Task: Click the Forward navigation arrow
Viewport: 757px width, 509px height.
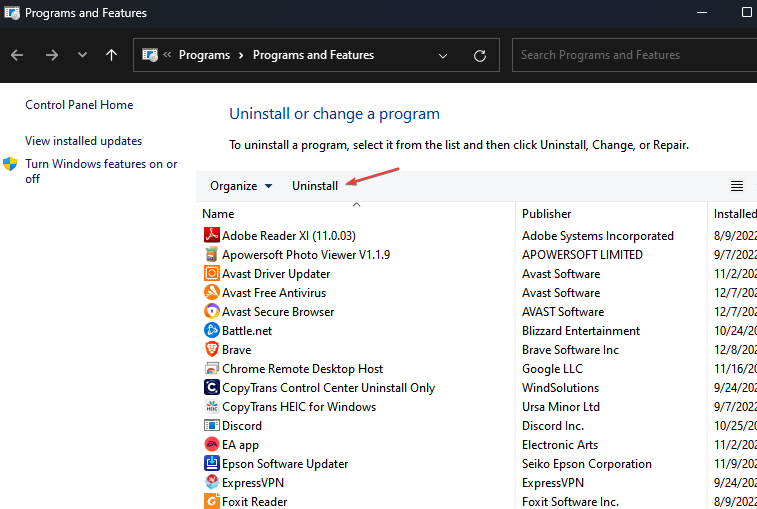Action: click(x=52, y=56)
